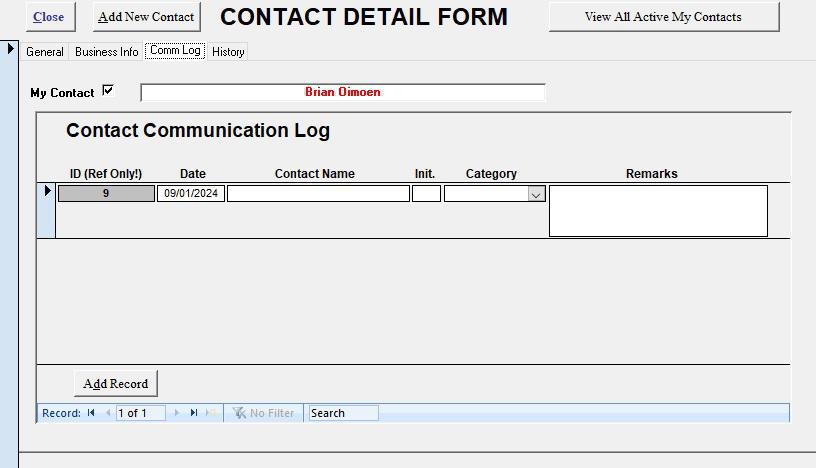Expand the Category dropdown list
Screen dimensions: 816x468
point(536,195)
